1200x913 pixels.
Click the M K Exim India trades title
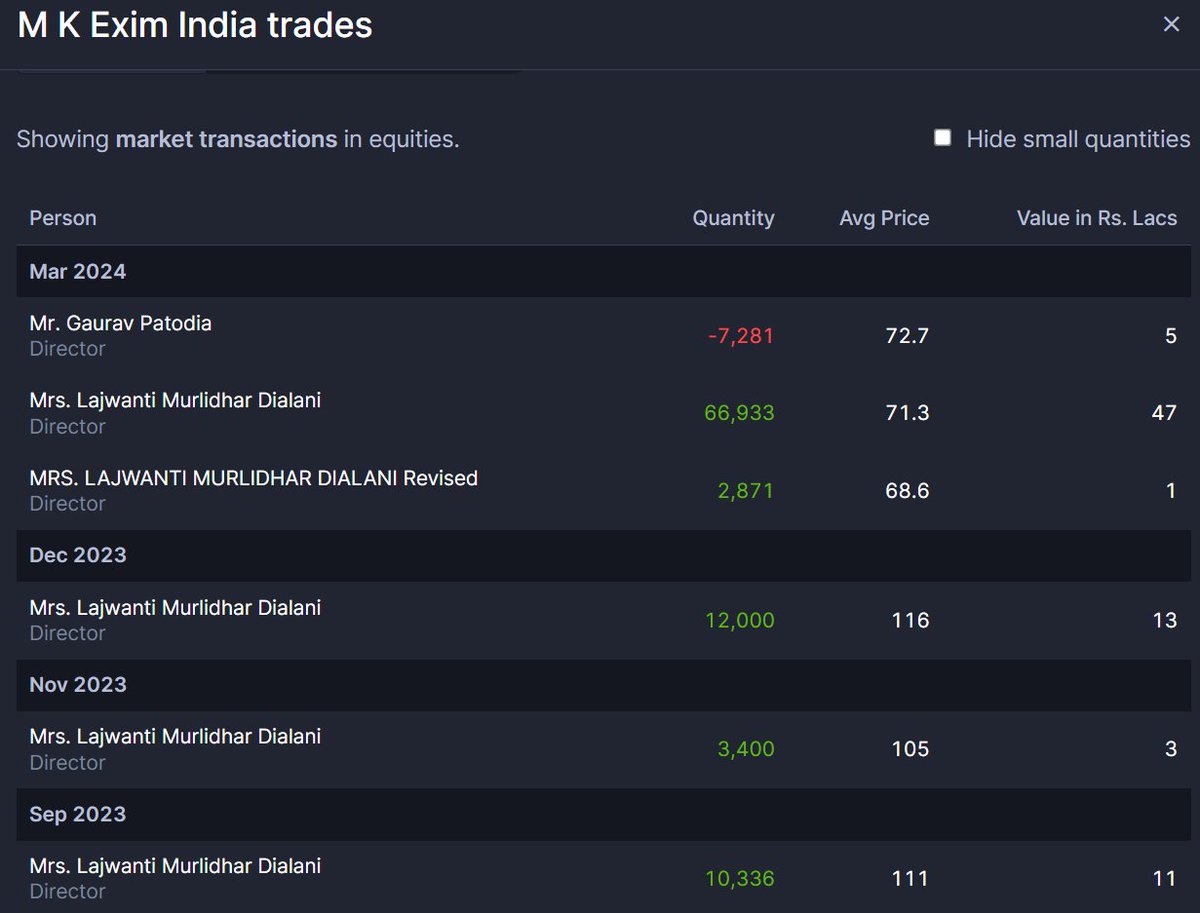point(195,25)
